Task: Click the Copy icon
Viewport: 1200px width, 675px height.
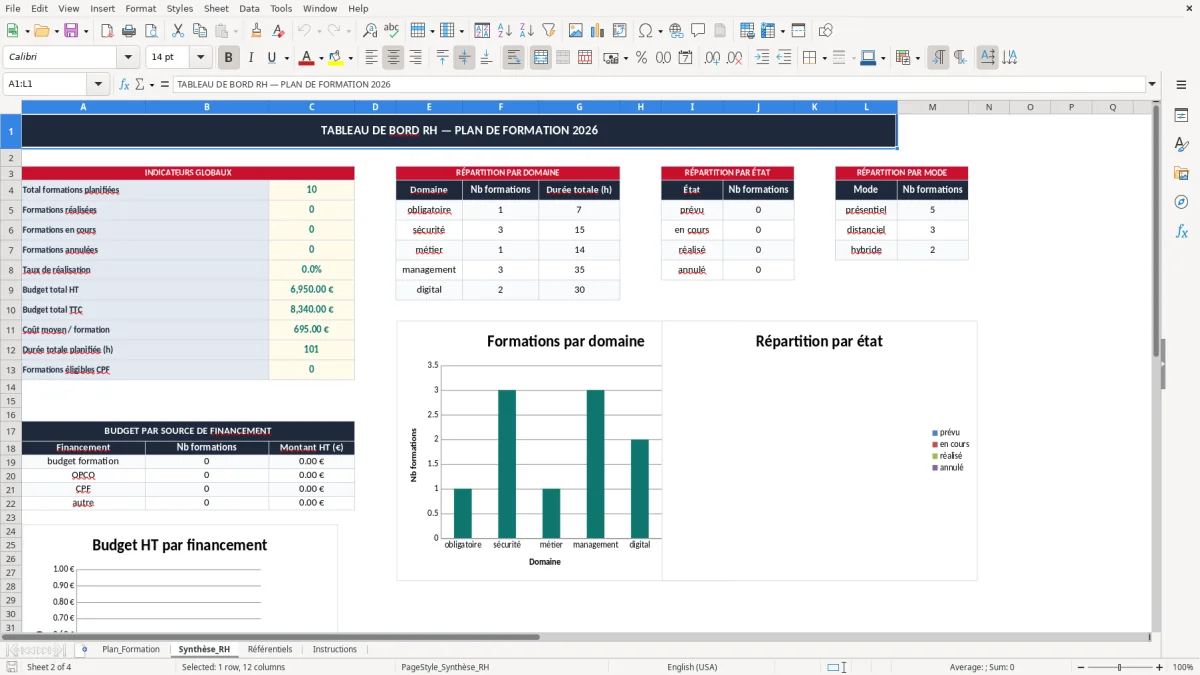Action: pos(199,31)
